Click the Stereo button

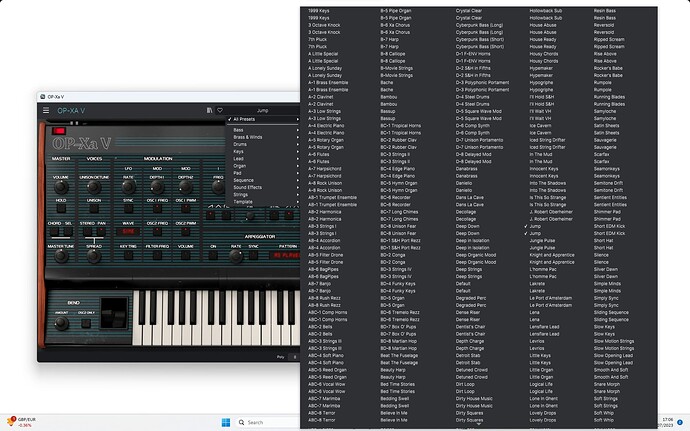point(88,232)
